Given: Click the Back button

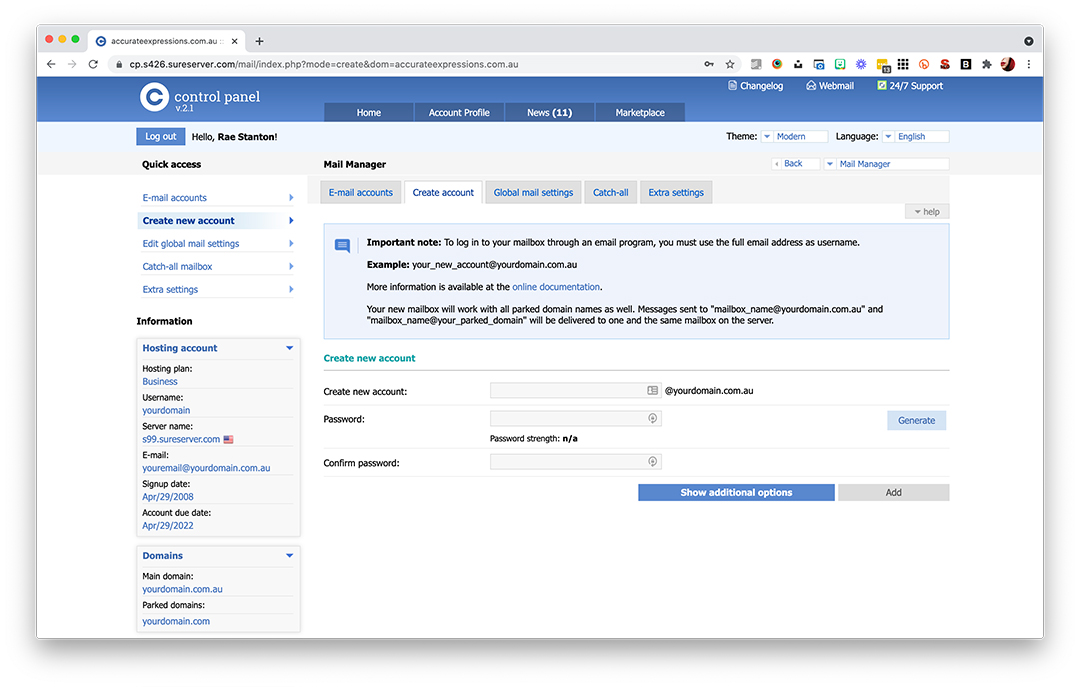Looking at the screenshot, I should coord(796,164).
